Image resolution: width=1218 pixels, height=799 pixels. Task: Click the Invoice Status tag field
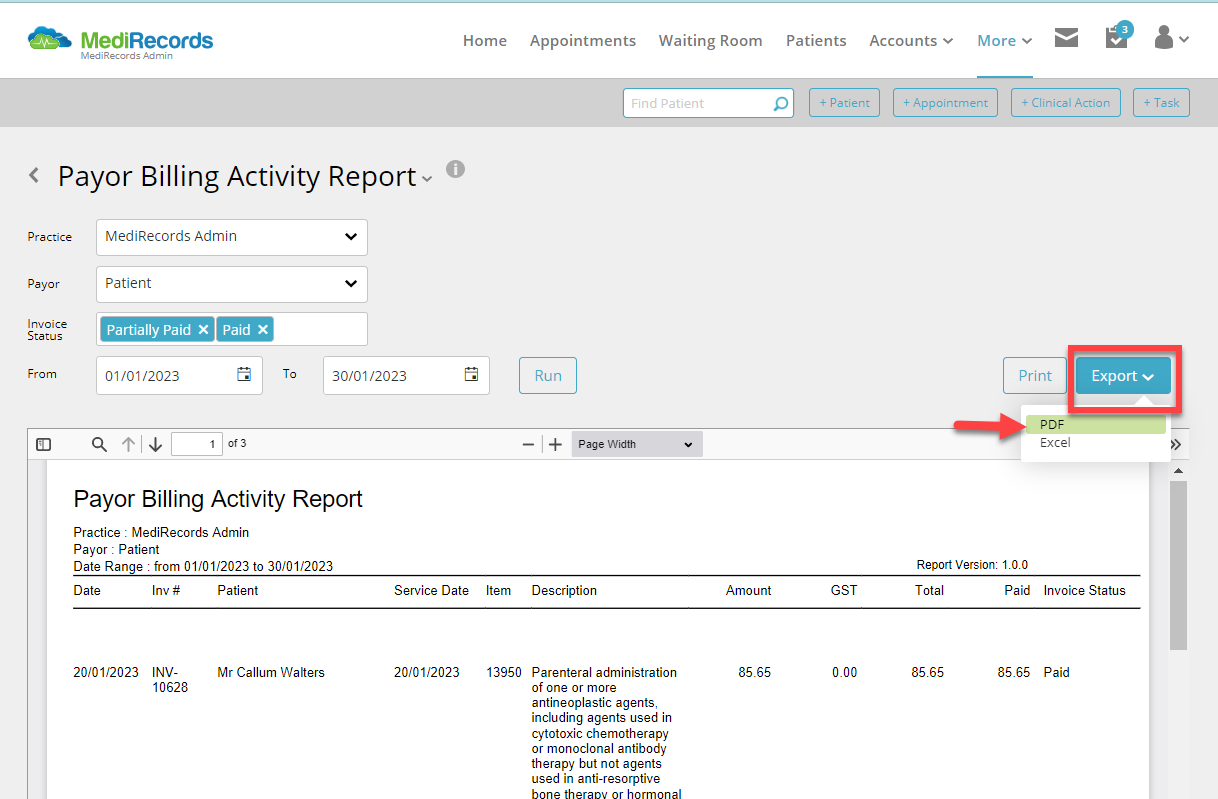232,329
